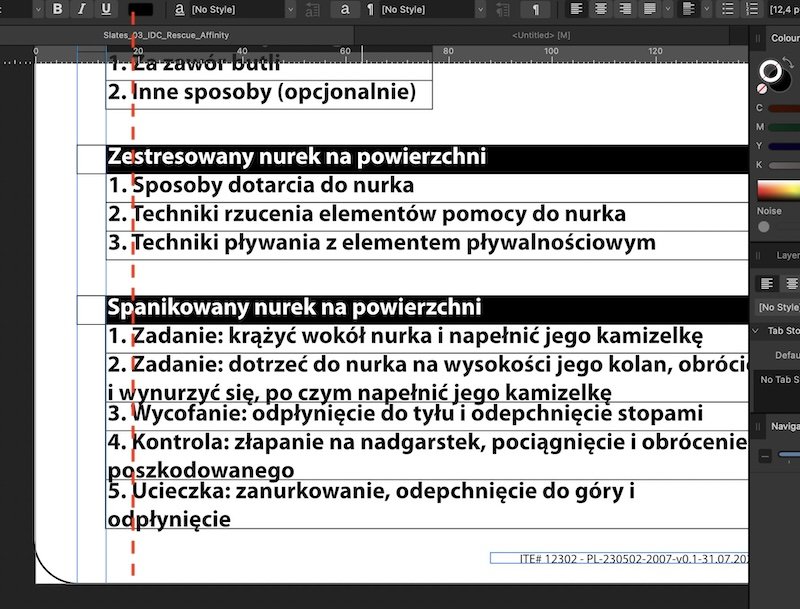The width and height of the screenshot is (800, 609).
Task: Expand the justify options dropdown
Action: tap(667, 9)
